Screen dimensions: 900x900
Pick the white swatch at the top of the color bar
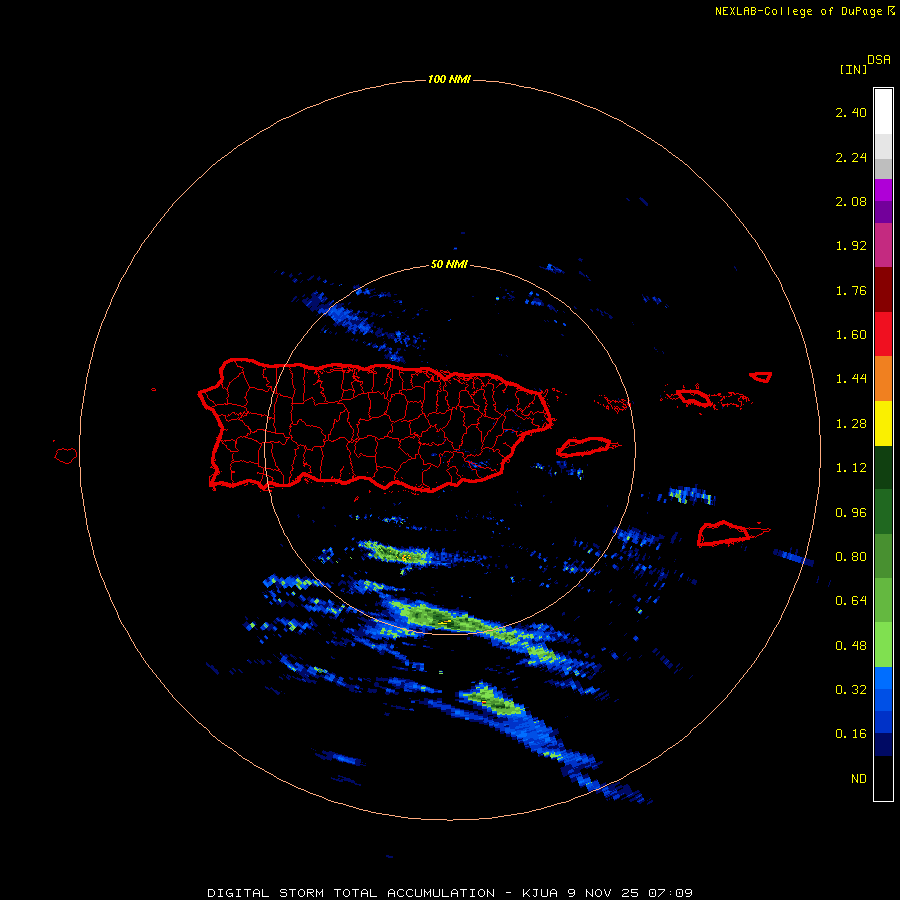tap(883, 111)
